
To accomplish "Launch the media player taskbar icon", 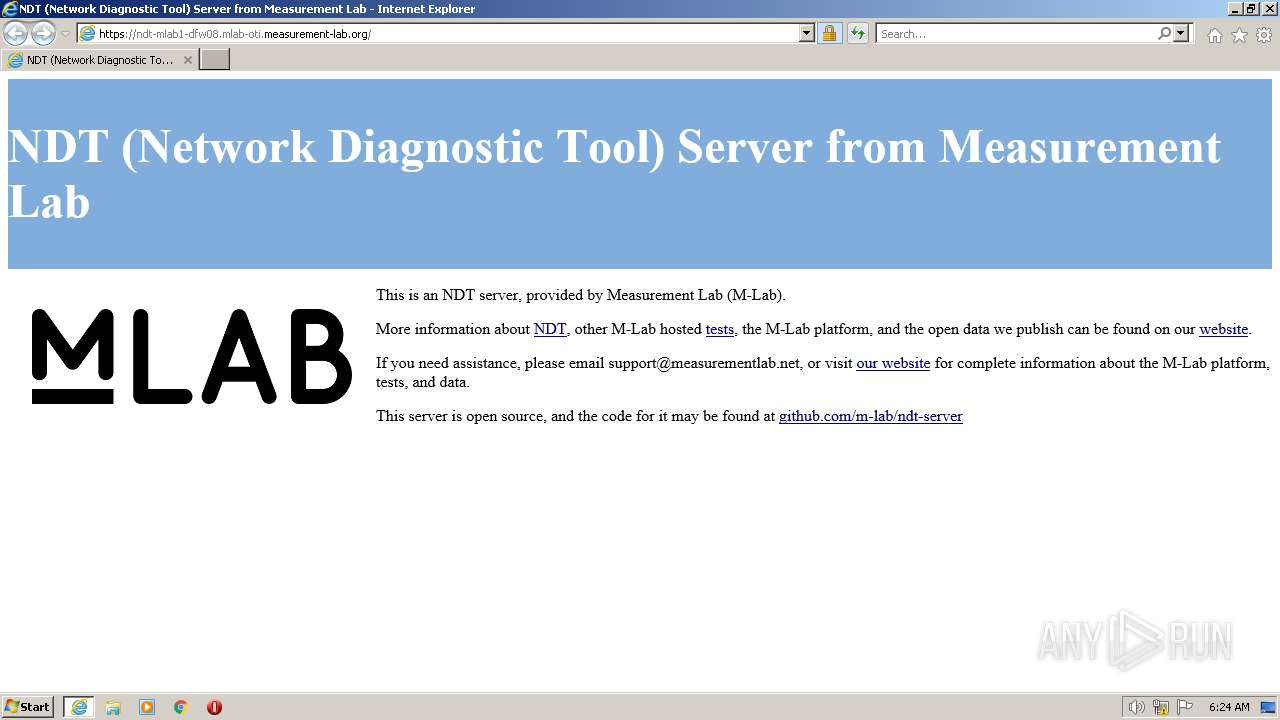I will 147,707.
